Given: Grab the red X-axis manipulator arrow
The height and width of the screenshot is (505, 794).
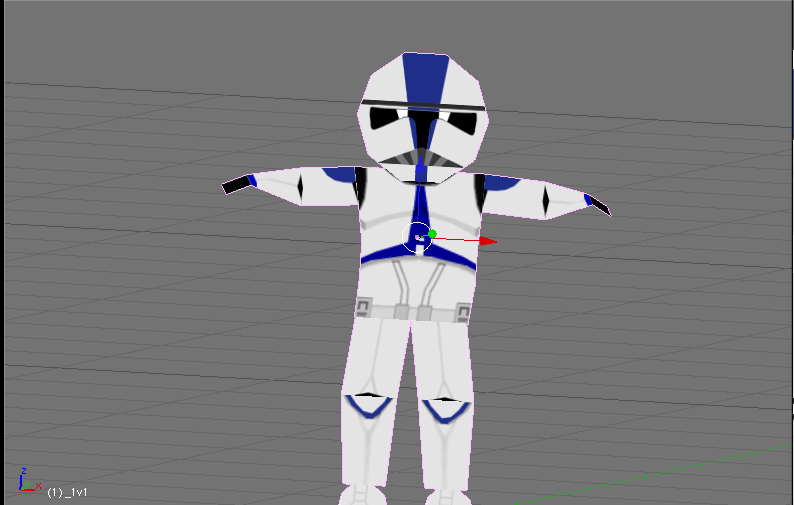Looking at the screenshot, I should 488,241.
